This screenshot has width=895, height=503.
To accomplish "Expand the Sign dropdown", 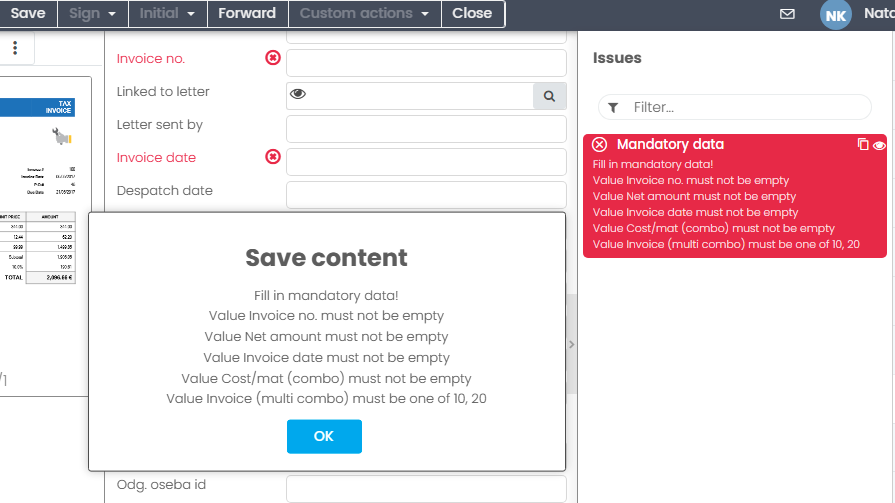I will click(x=93, y=14).
